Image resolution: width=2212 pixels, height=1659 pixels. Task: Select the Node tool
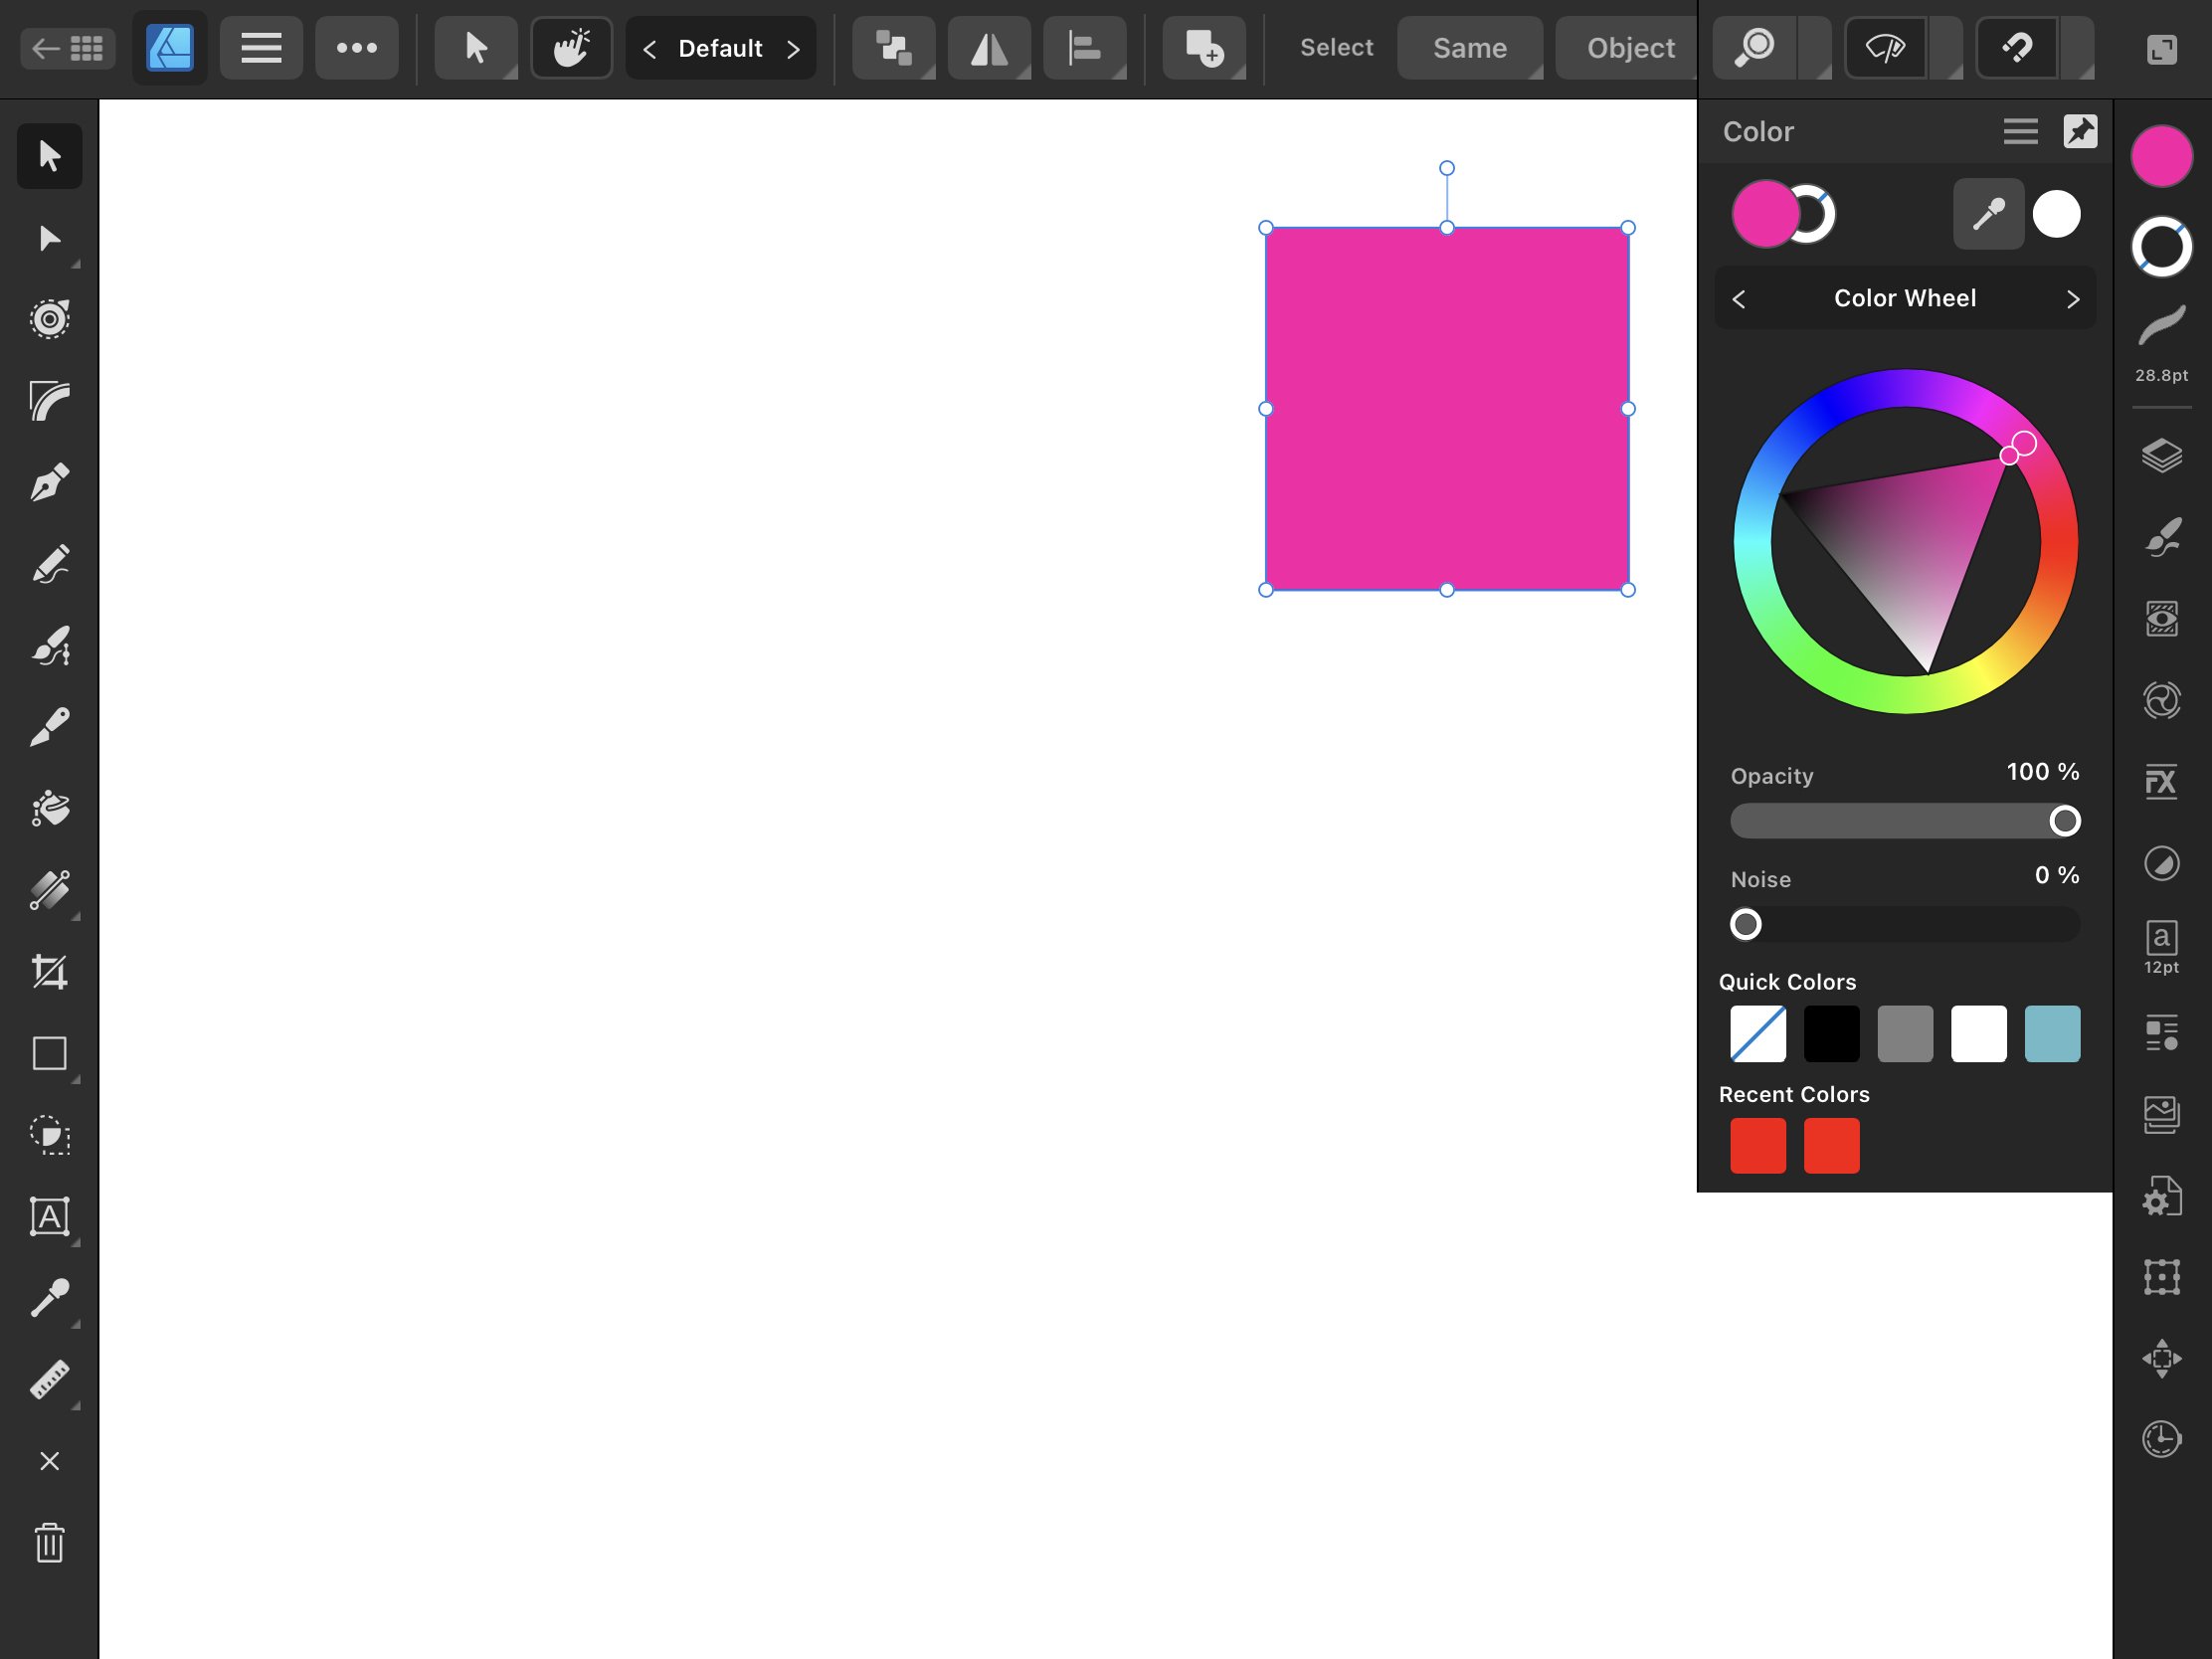point(49,238)
